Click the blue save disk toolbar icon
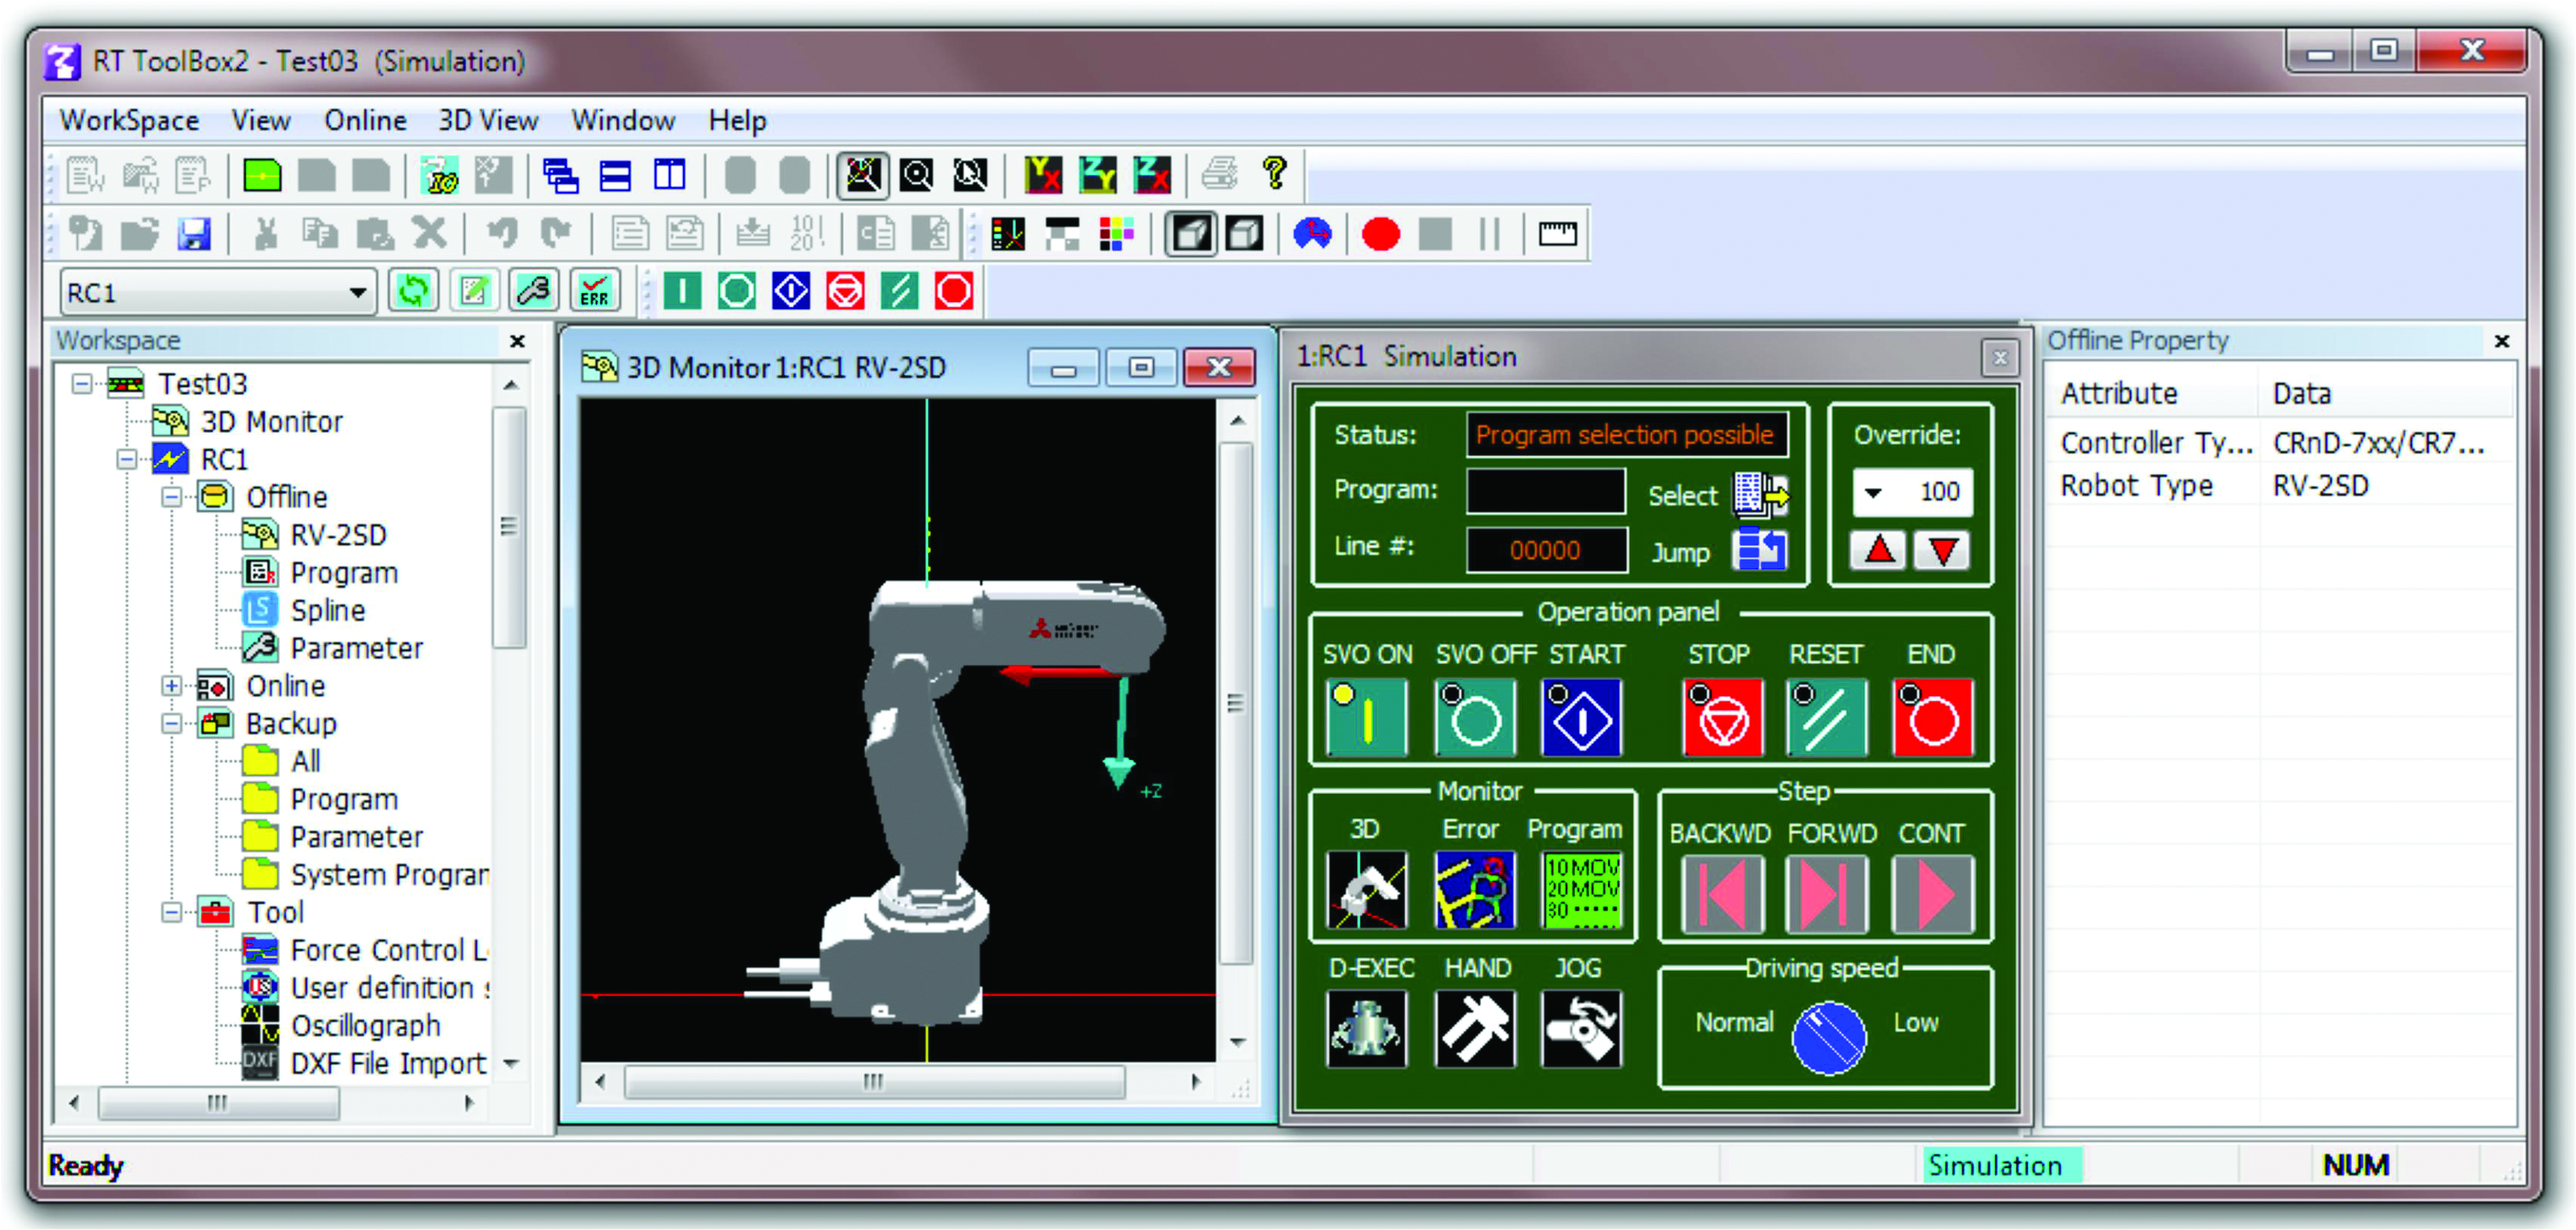This screenshot has height=1230, width=2576. tap(194, 234)
